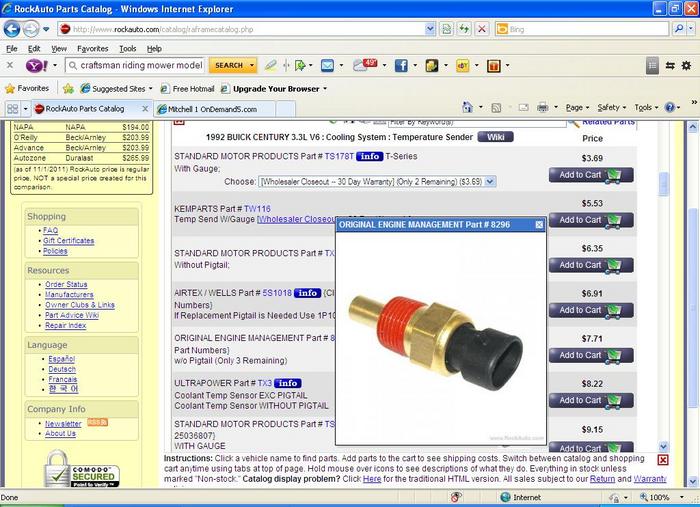
Task: Click in the Bing search box
Action: (x=582, y=29)
